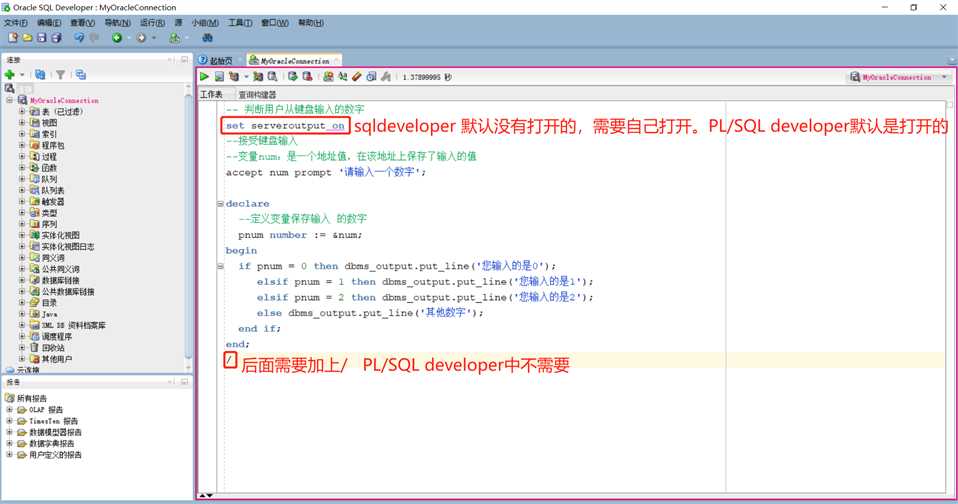
Task: Click the Save icon in main toolbar
Action: pos(42,38)
